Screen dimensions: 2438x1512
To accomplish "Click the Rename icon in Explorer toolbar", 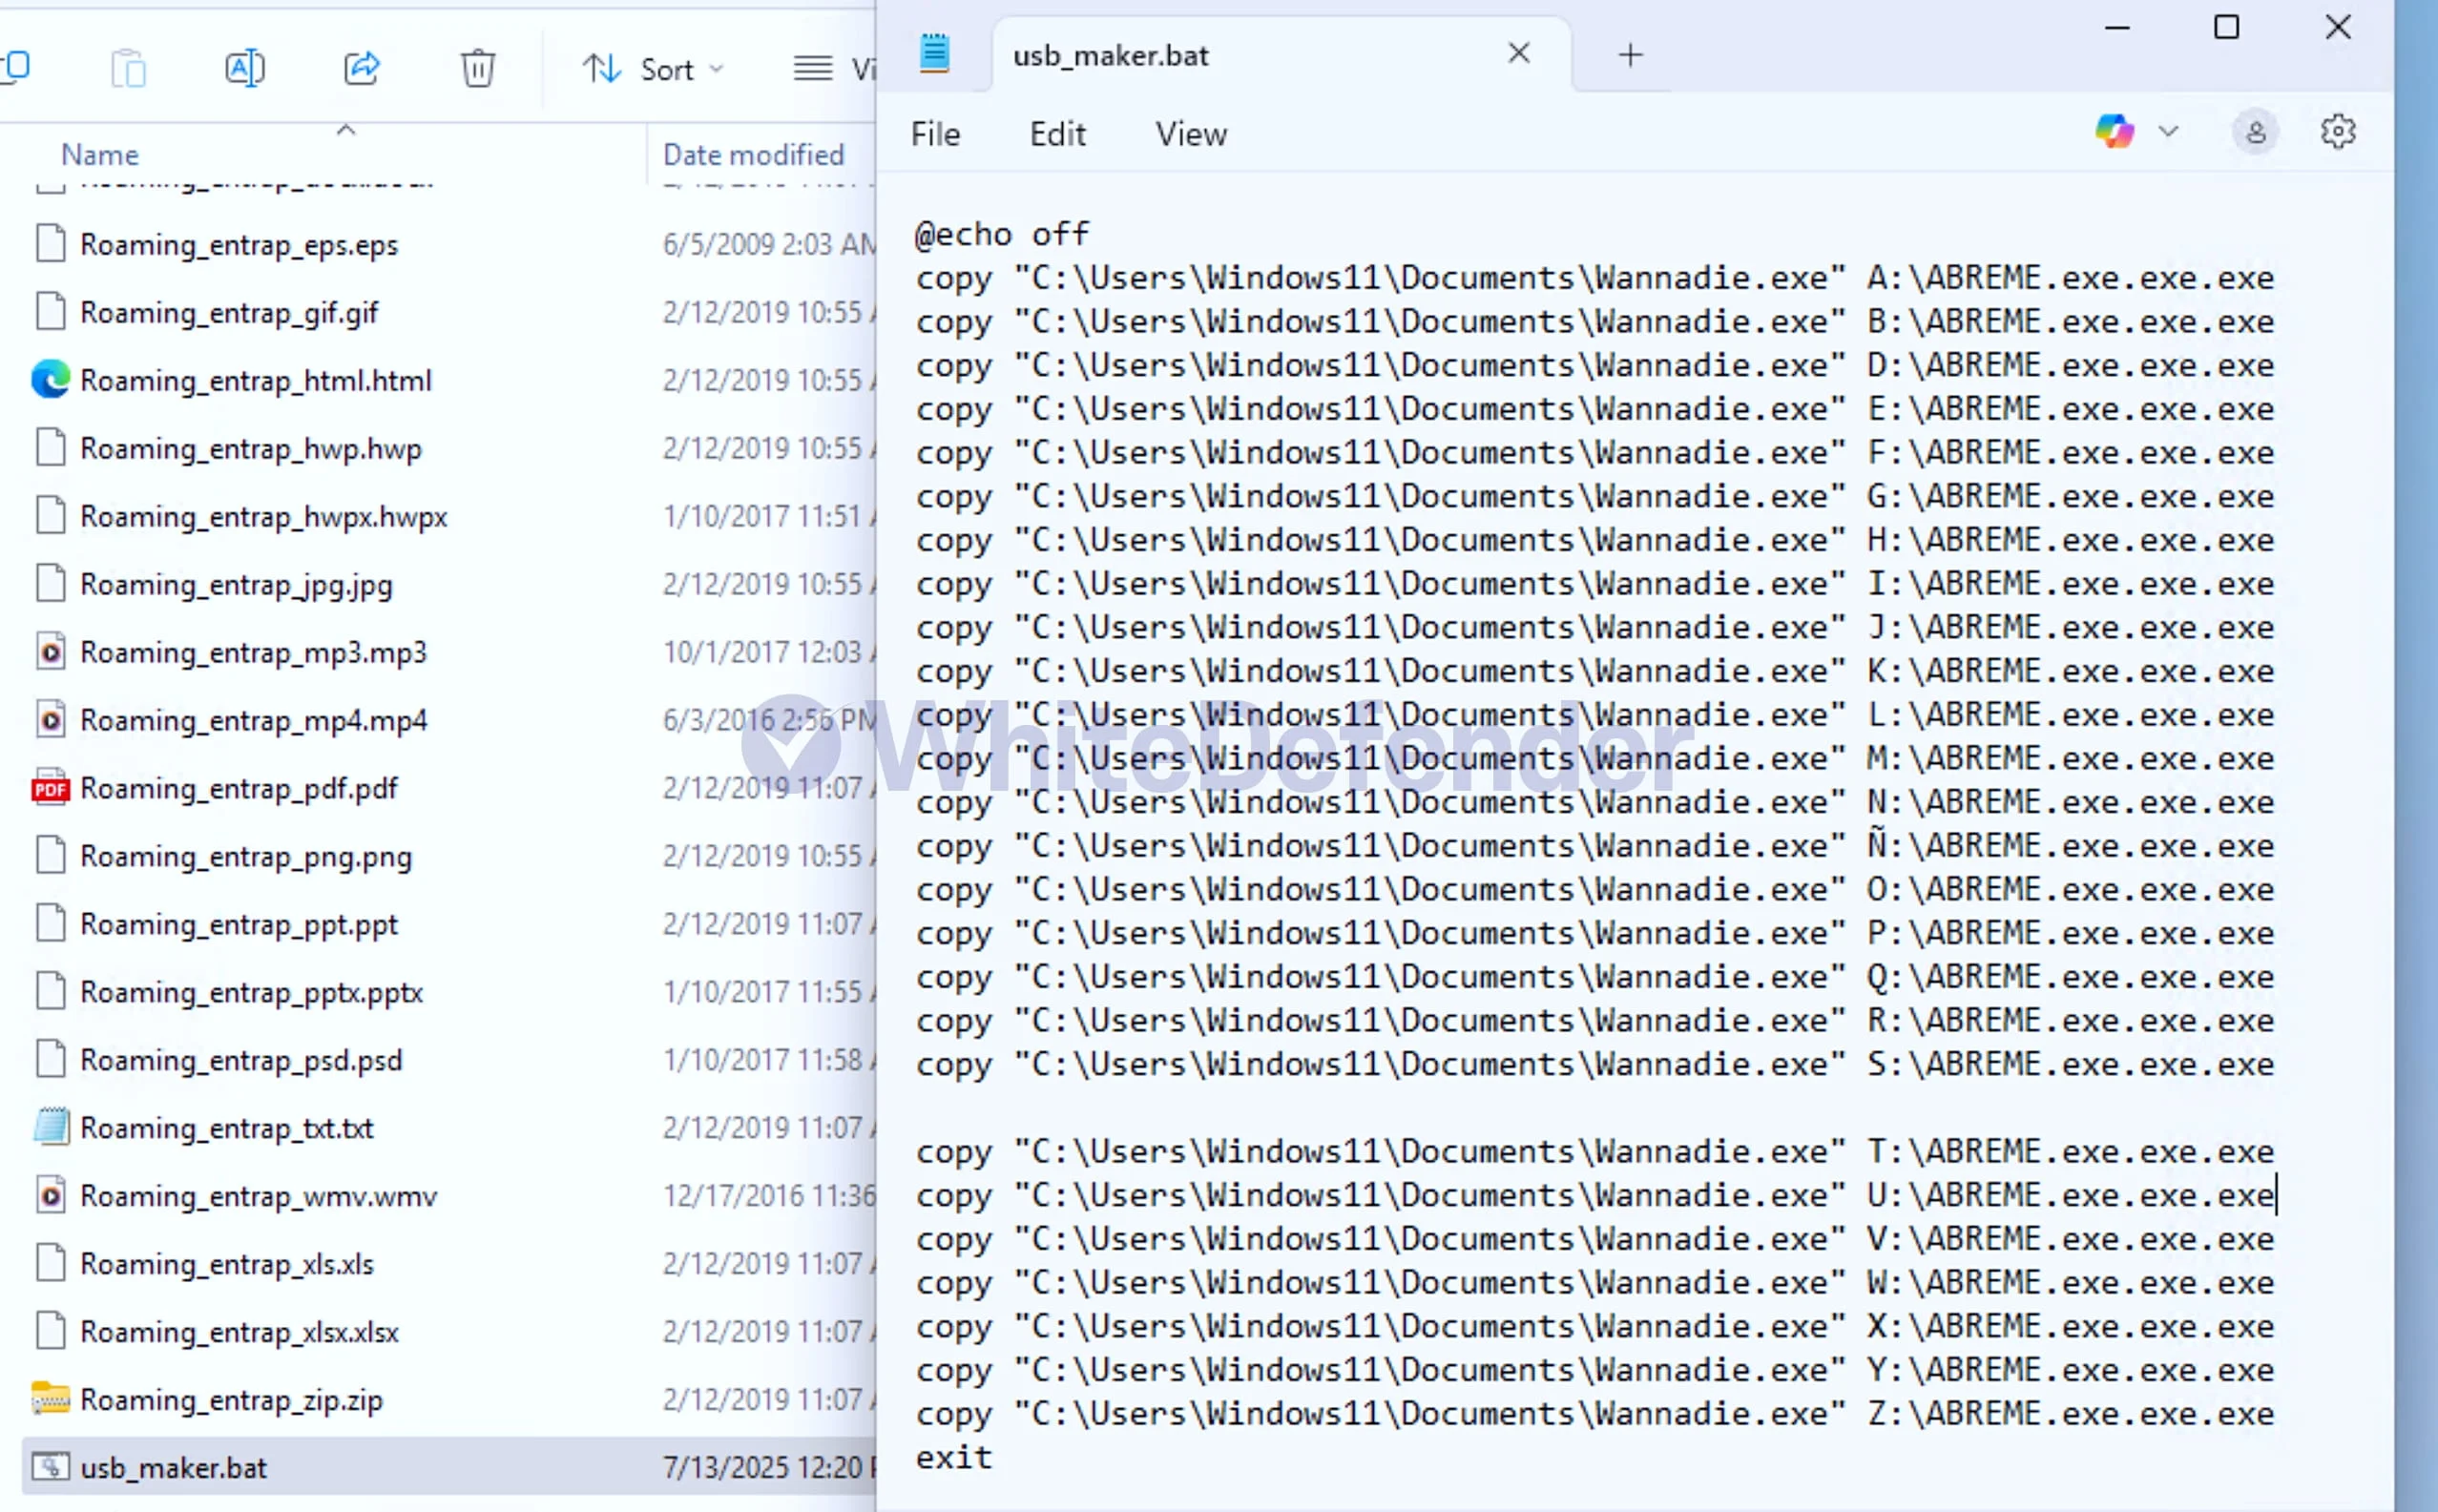I will (244, 68).
